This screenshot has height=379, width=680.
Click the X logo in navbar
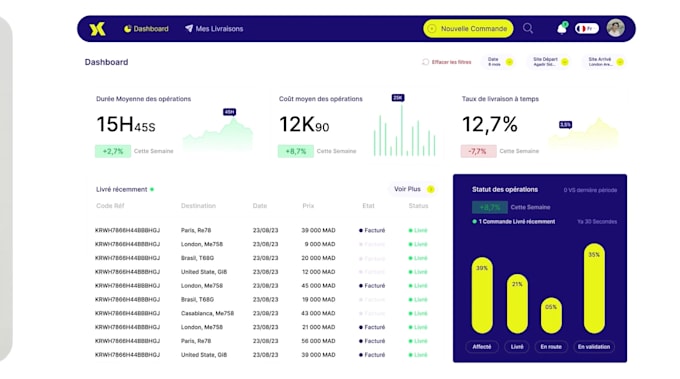click(x=98, y=29)
